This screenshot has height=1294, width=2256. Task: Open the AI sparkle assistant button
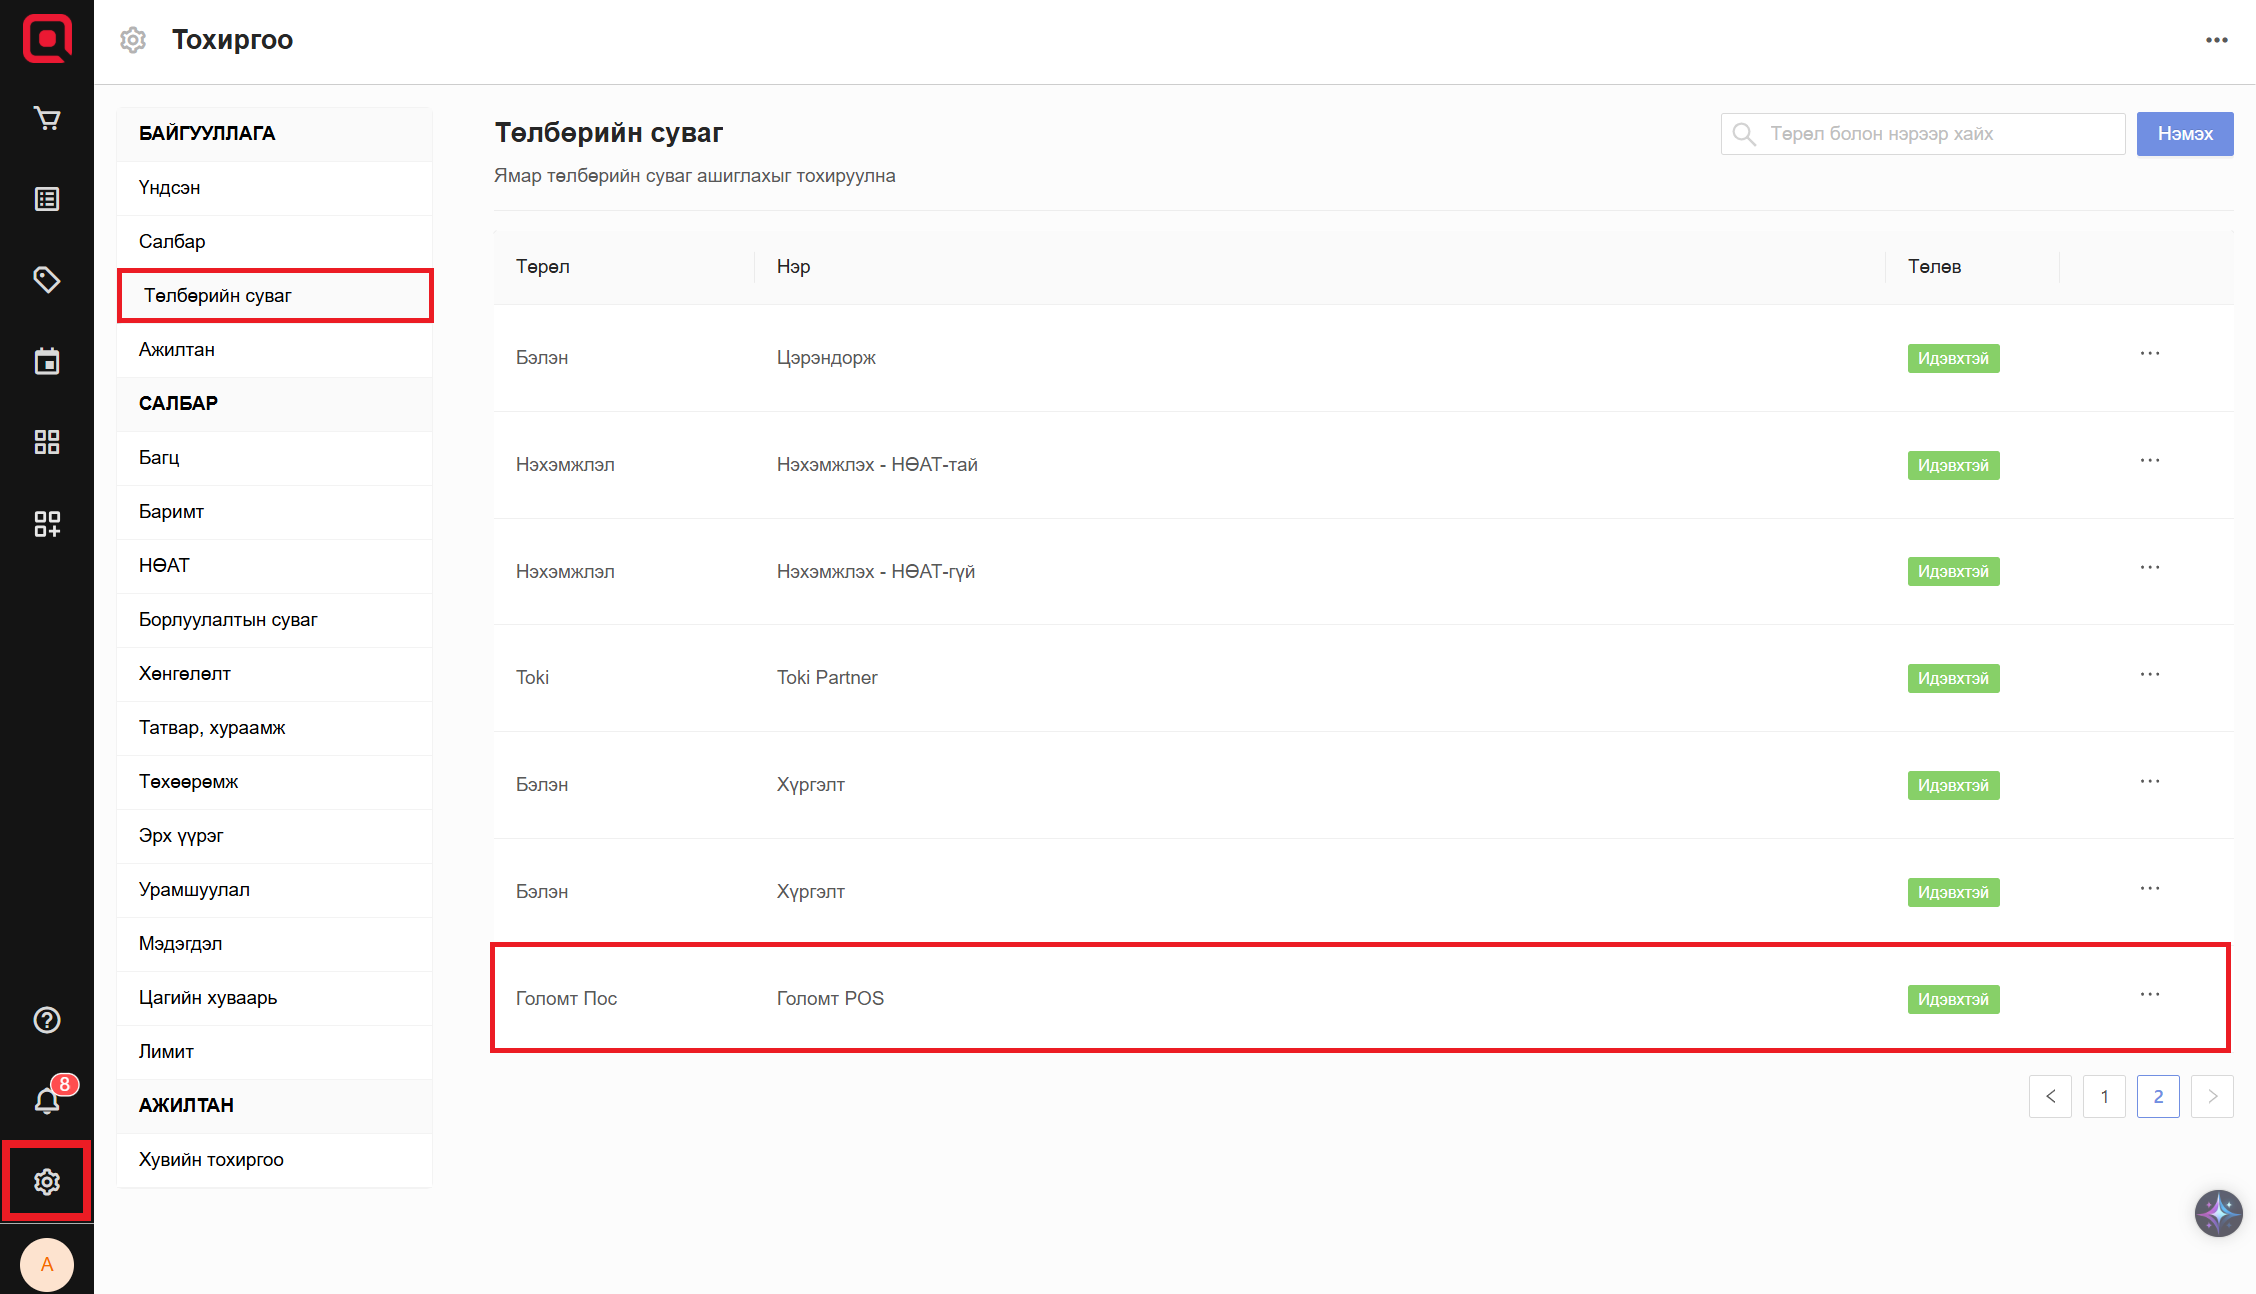click(x=2218, y=1214)
